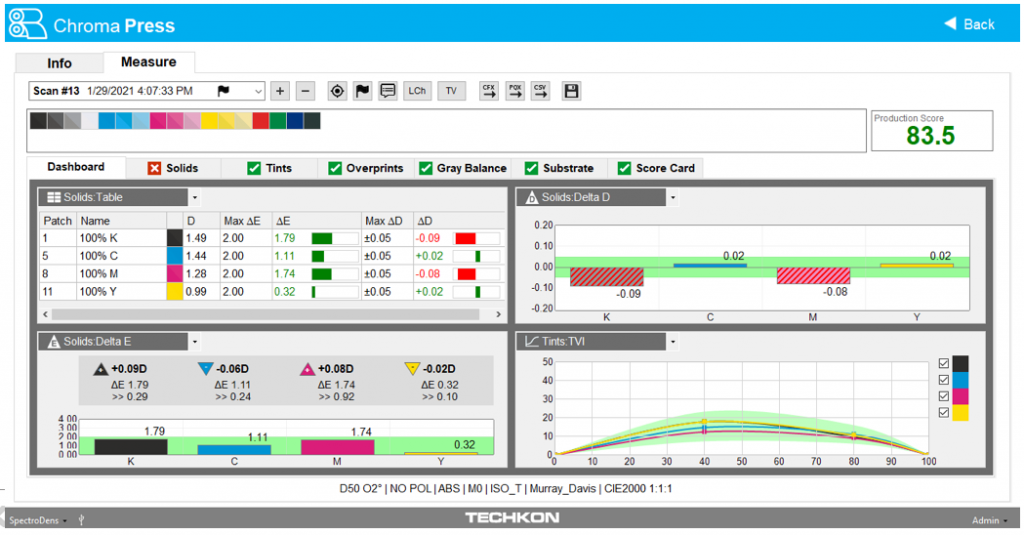Click the target measure icon in toolbar

(x=337, y=91)
